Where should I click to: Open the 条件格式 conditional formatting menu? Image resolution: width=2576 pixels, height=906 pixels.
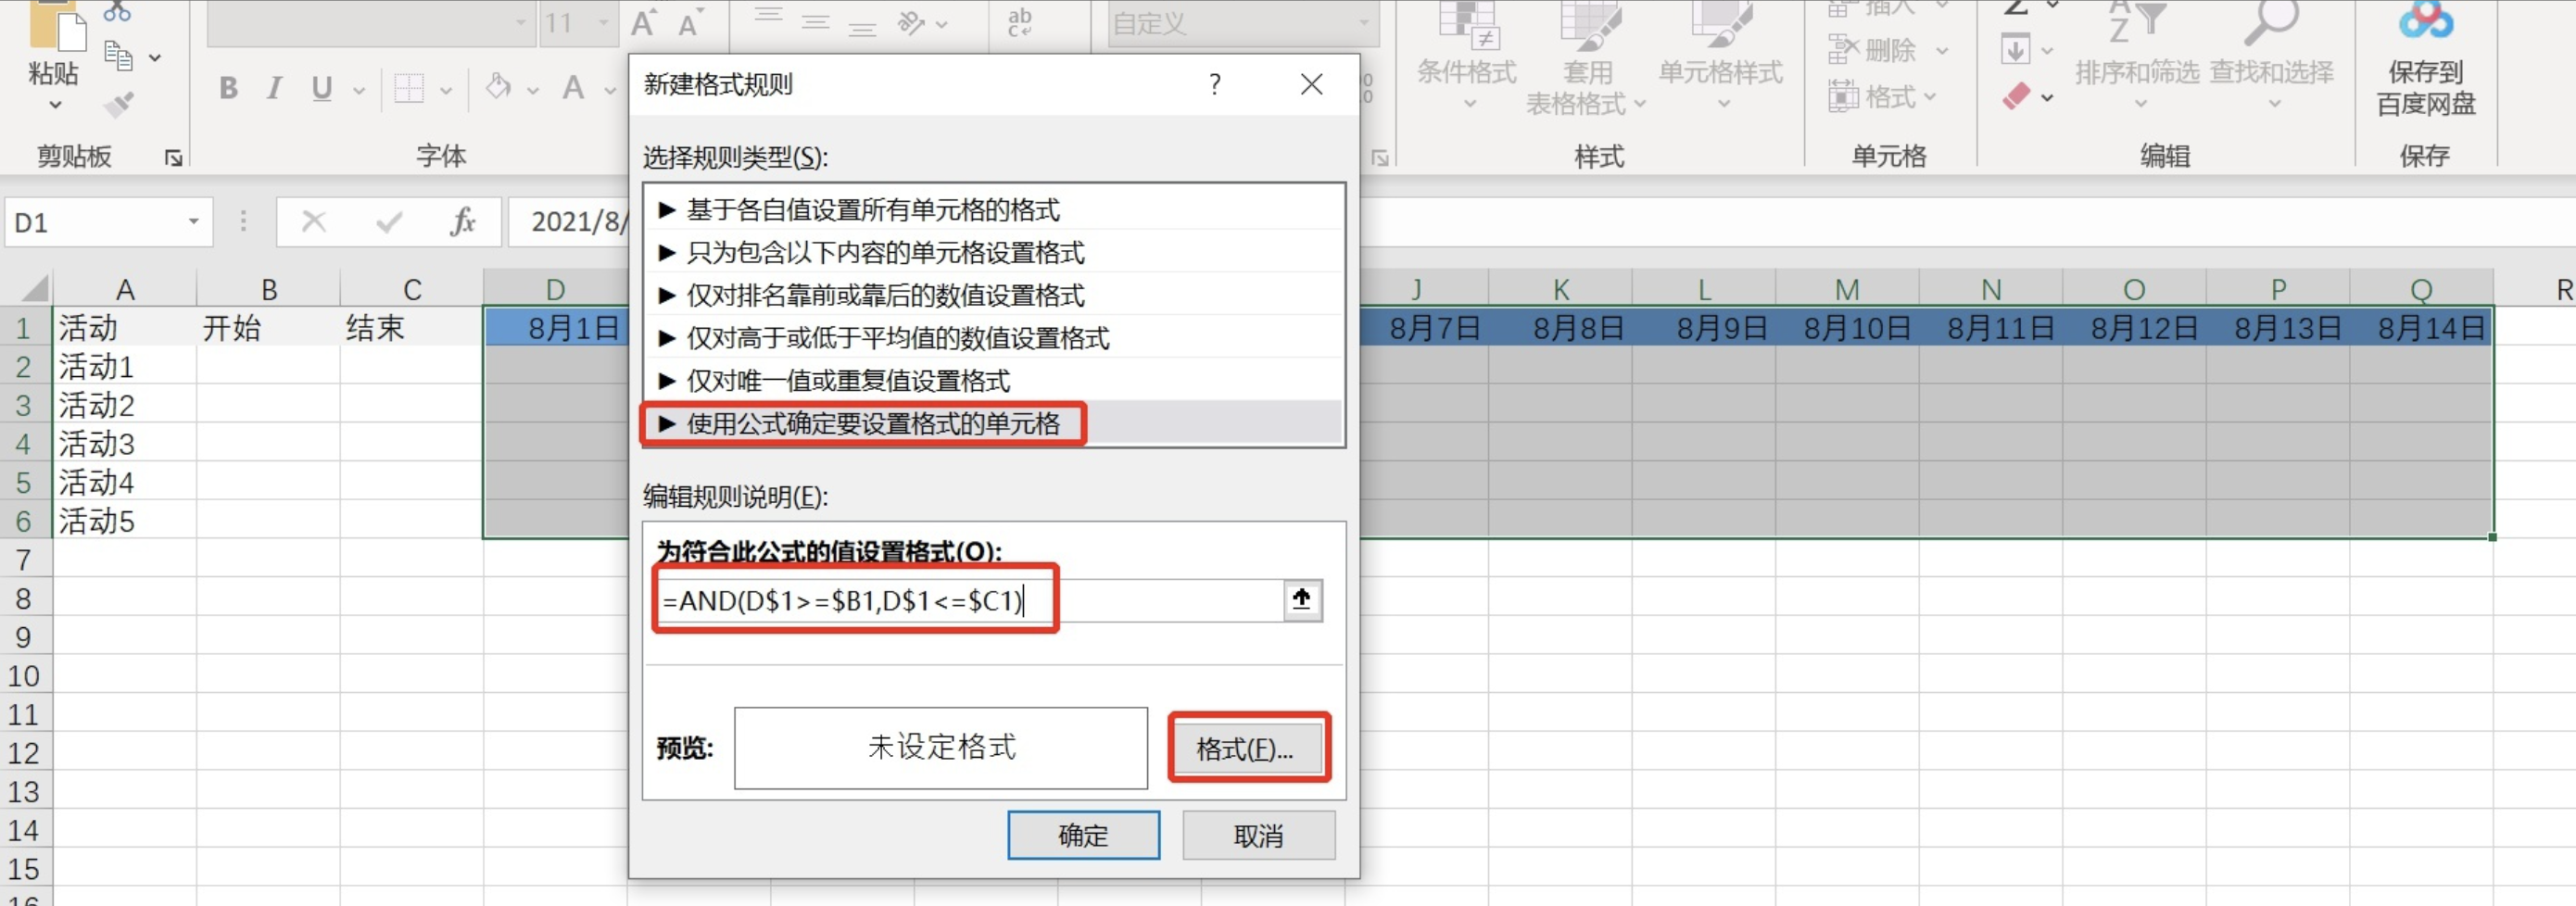coord(1467,55)
